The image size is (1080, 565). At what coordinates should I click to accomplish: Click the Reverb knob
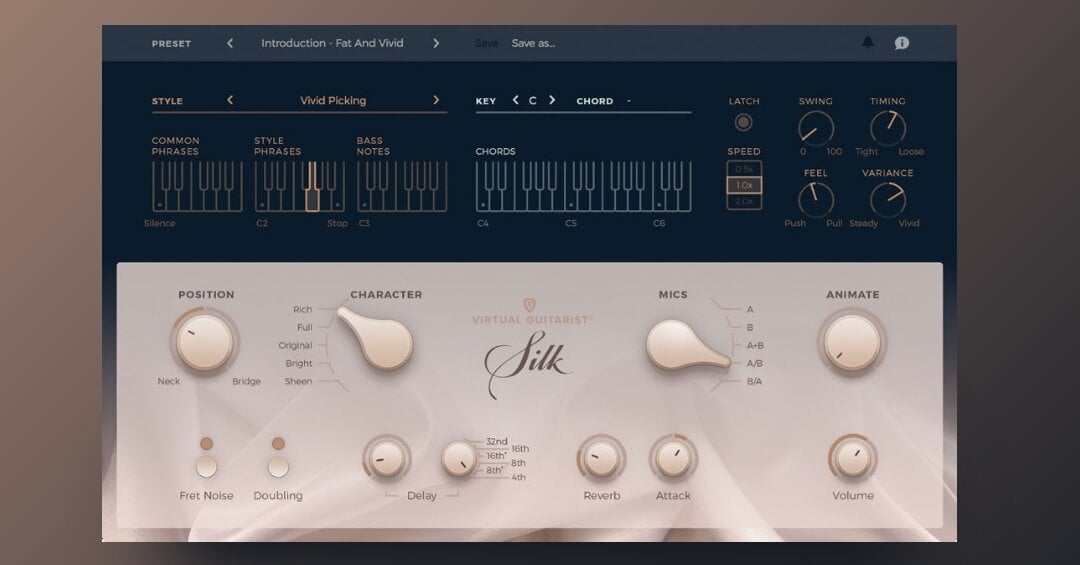[x=601, y=458]
